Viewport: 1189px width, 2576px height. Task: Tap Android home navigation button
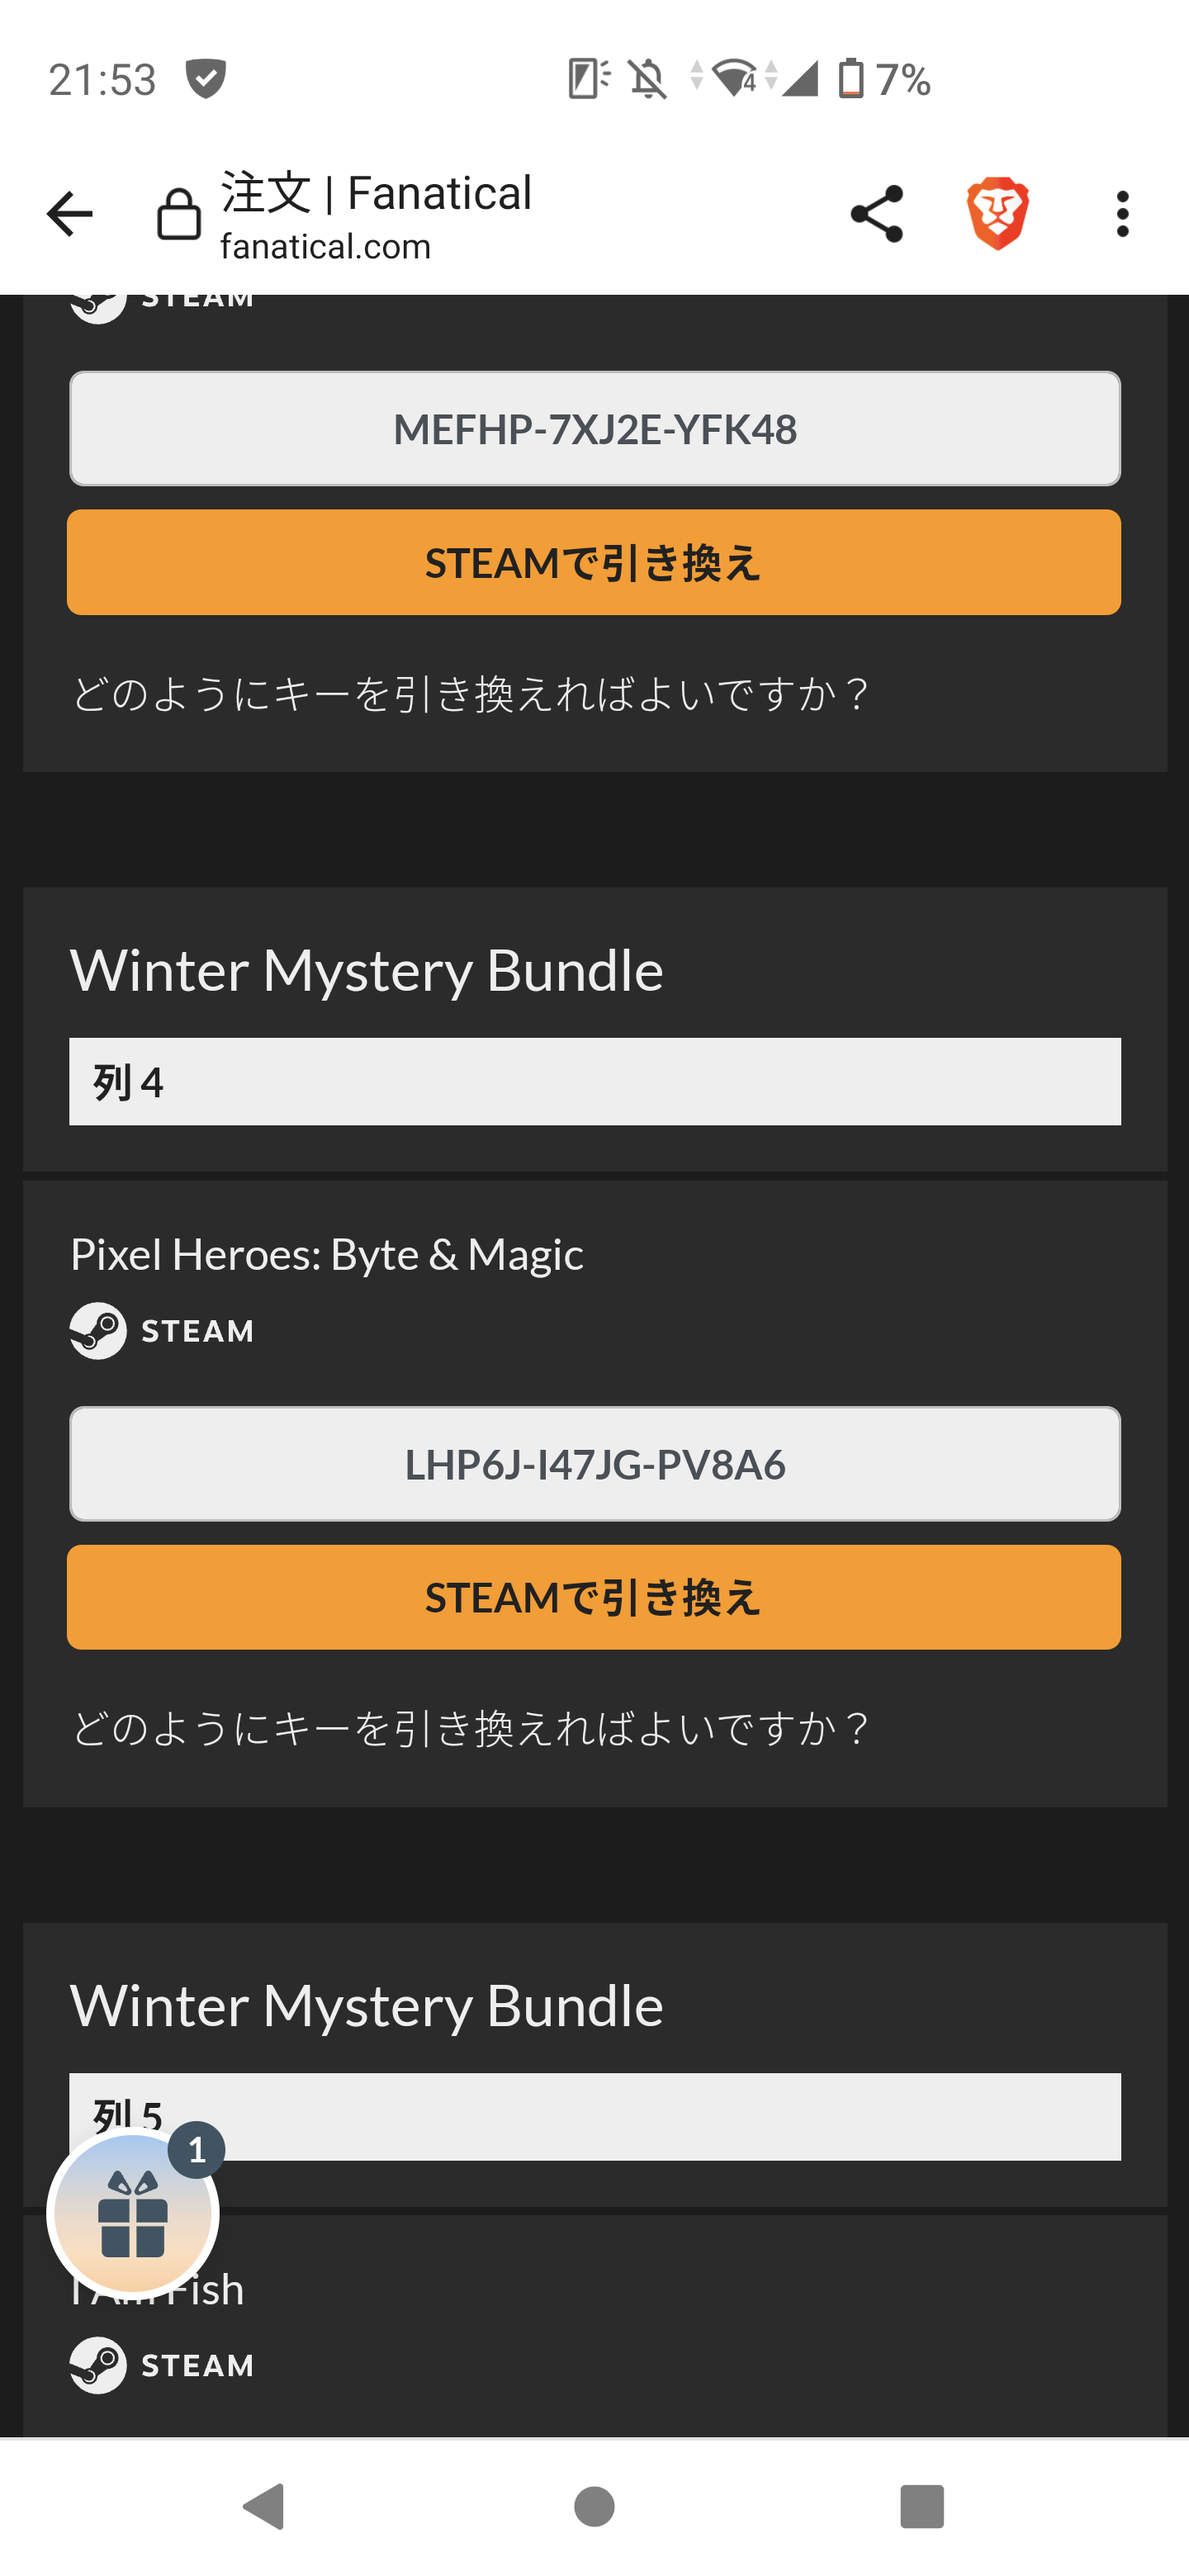594,2506
